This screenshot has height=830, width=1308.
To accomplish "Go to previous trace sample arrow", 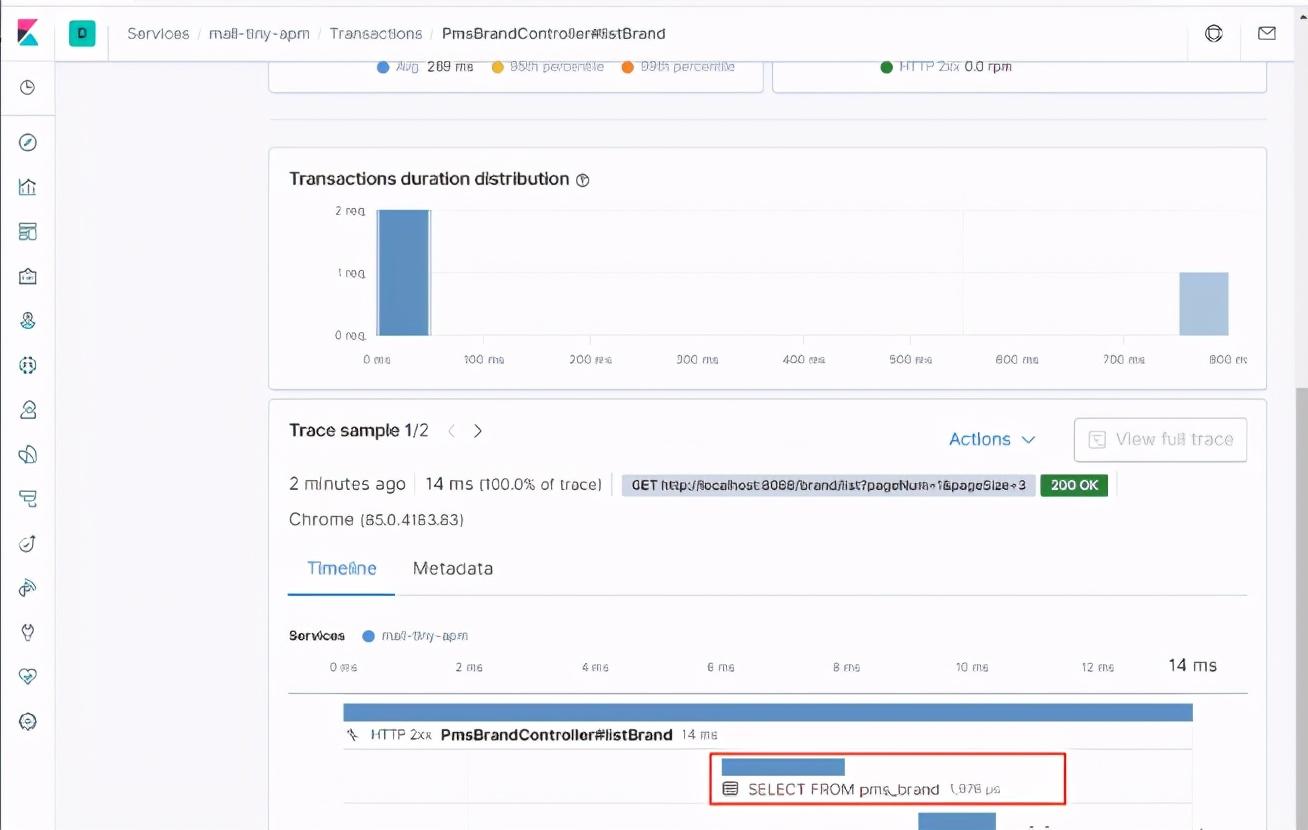I will tap(451, 431).
